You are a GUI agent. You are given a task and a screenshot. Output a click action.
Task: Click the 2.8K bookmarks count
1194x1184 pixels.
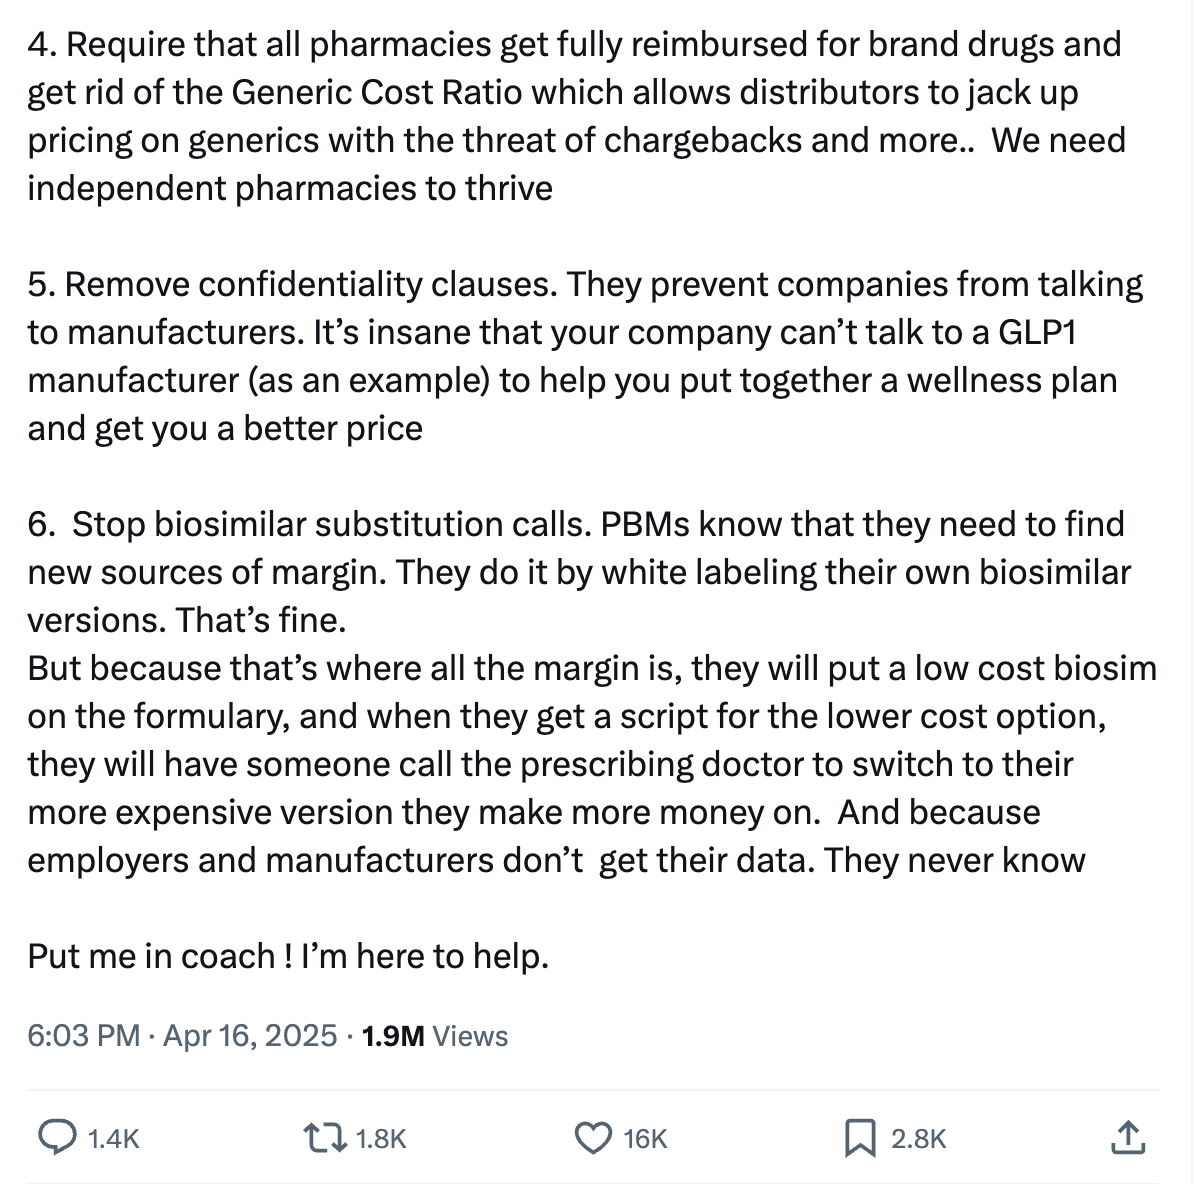pos(918,1139)
